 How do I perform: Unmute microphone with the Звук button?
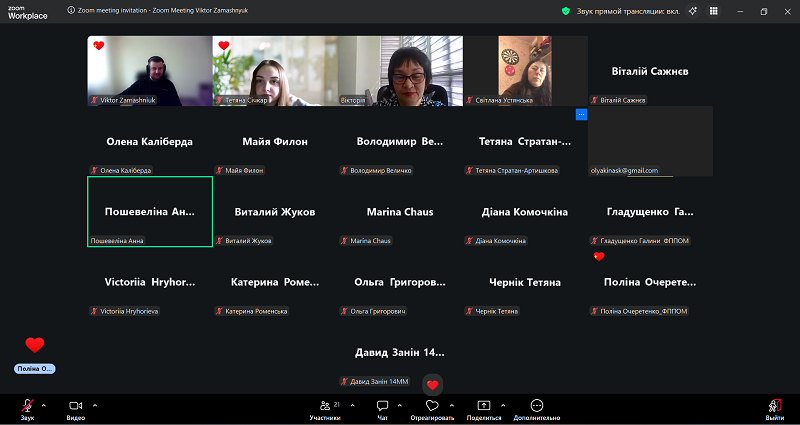point(27,405)
